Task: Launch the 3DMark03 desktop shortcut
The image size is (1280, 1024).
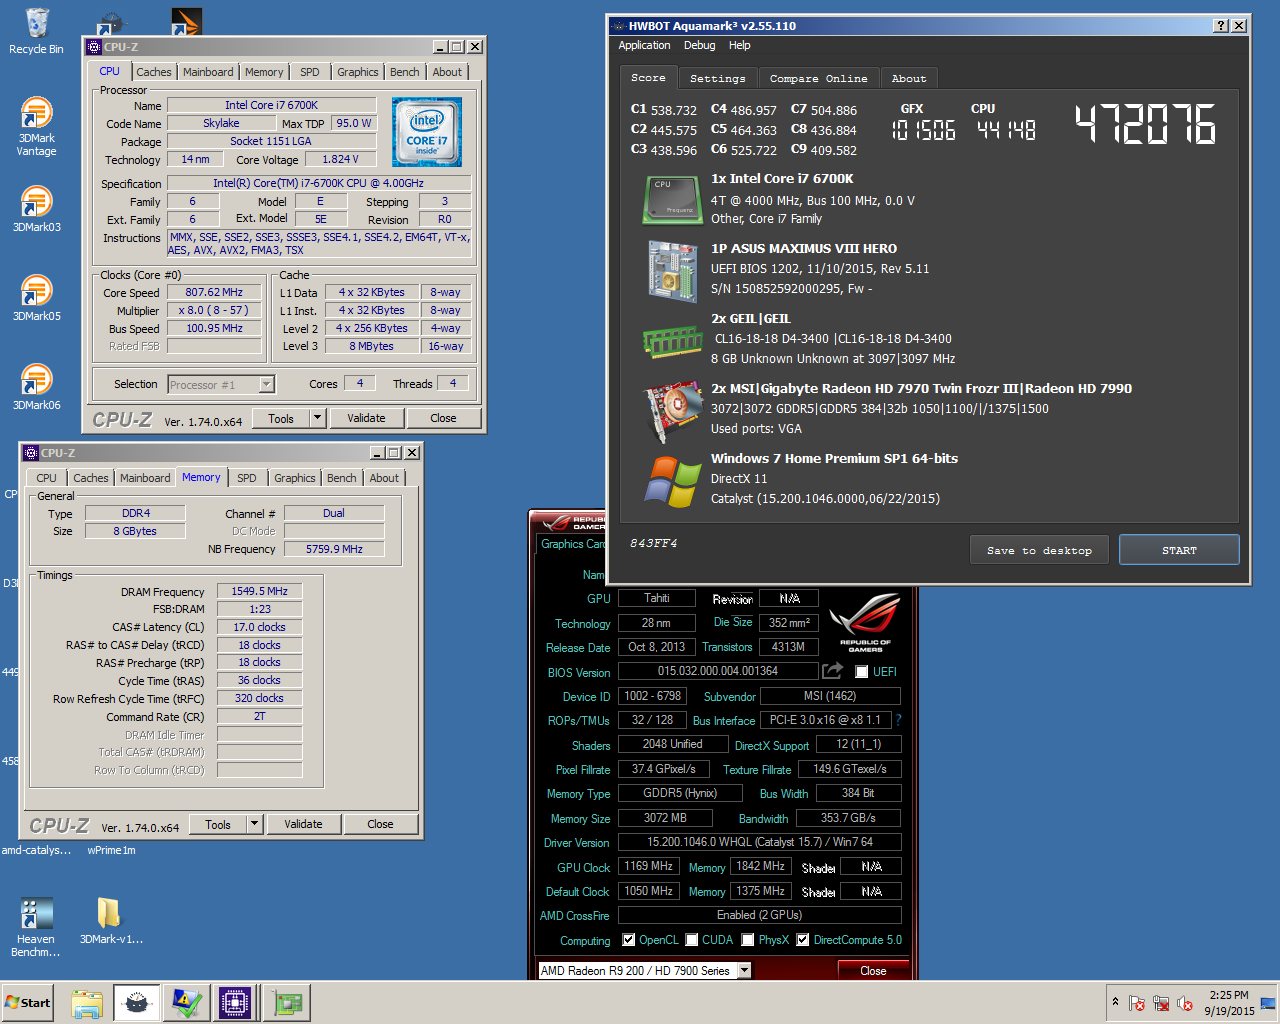Action: tap(36, 209)
